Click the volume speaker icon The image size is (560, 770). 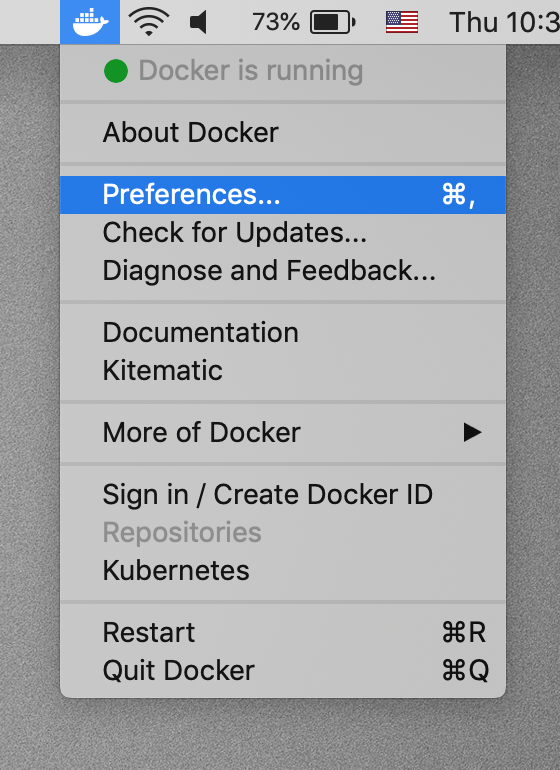point(198,23)
